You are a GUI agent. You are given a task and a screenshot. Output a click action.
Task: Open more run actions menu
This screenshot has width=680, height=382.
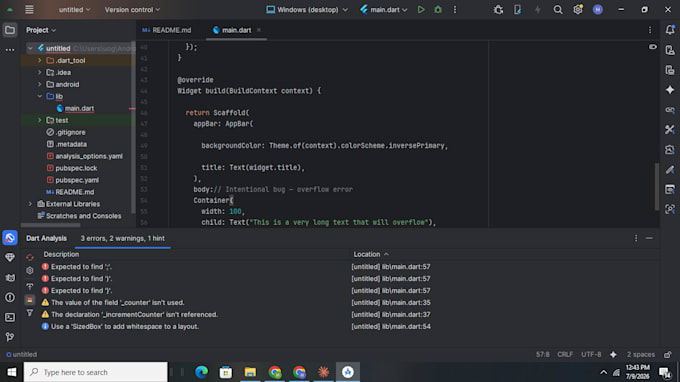pos(455,10)
